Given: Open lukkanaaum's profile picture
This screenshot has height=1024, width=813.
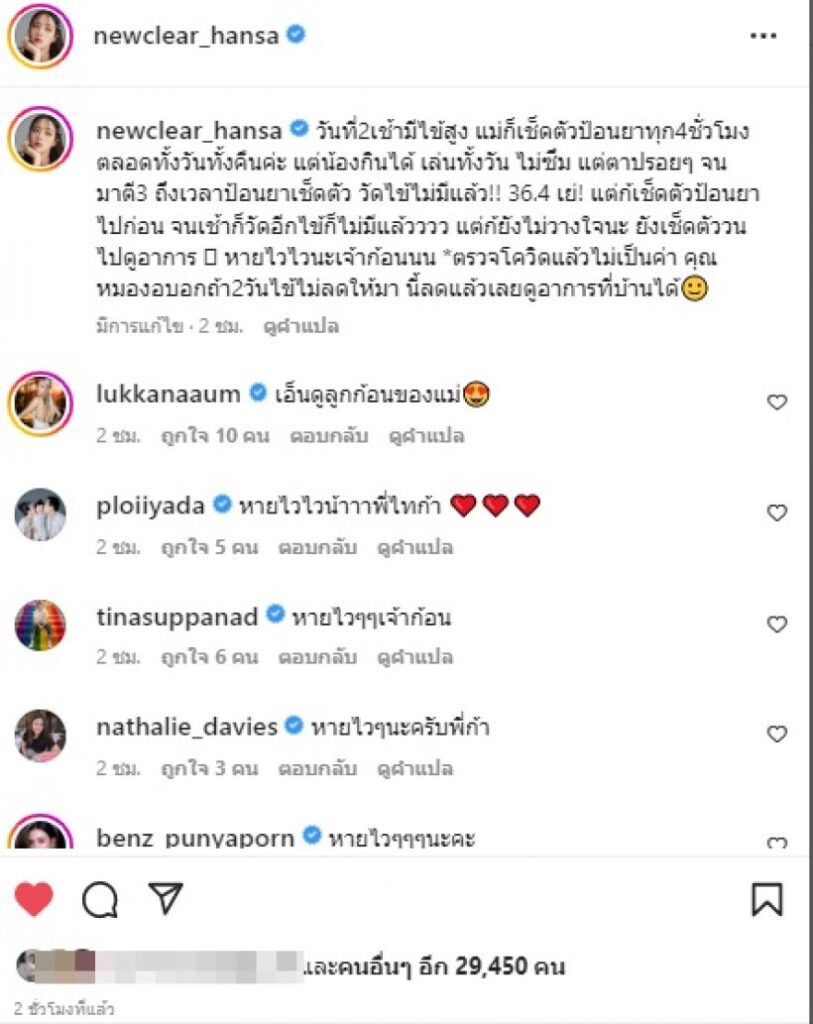Looking at the screenshot, I should point(40,404).
